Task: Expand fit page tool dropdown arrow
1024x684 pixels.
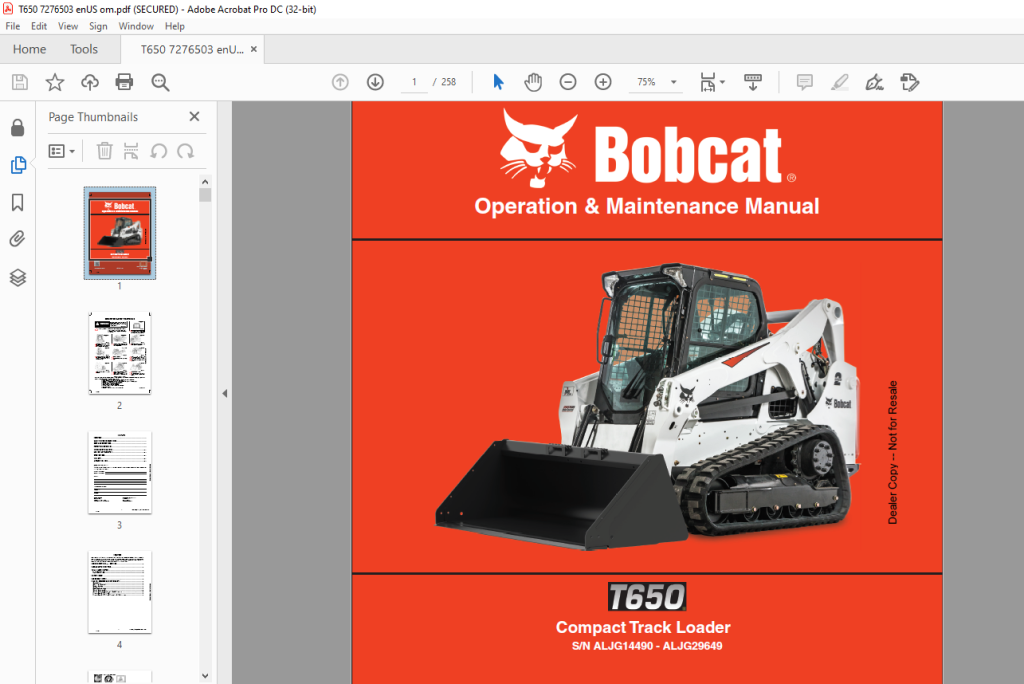Action: click(722, 82)
